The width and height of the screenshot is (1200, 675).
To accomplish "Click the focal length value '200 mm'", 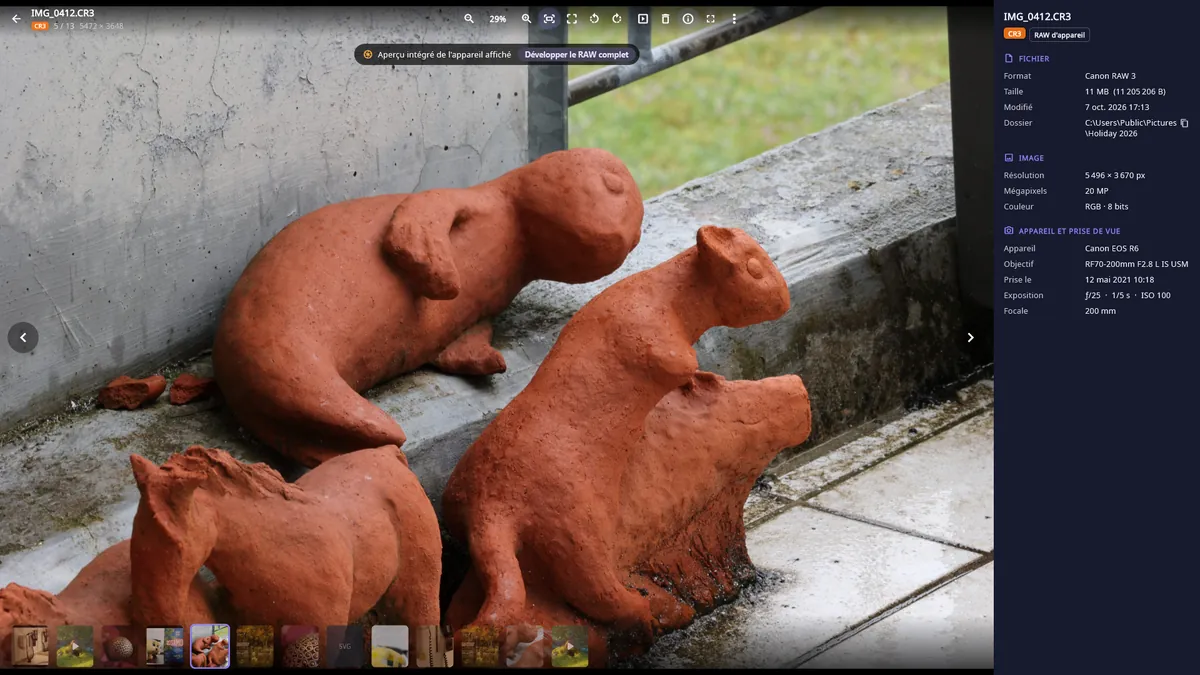I will 1100,311.
